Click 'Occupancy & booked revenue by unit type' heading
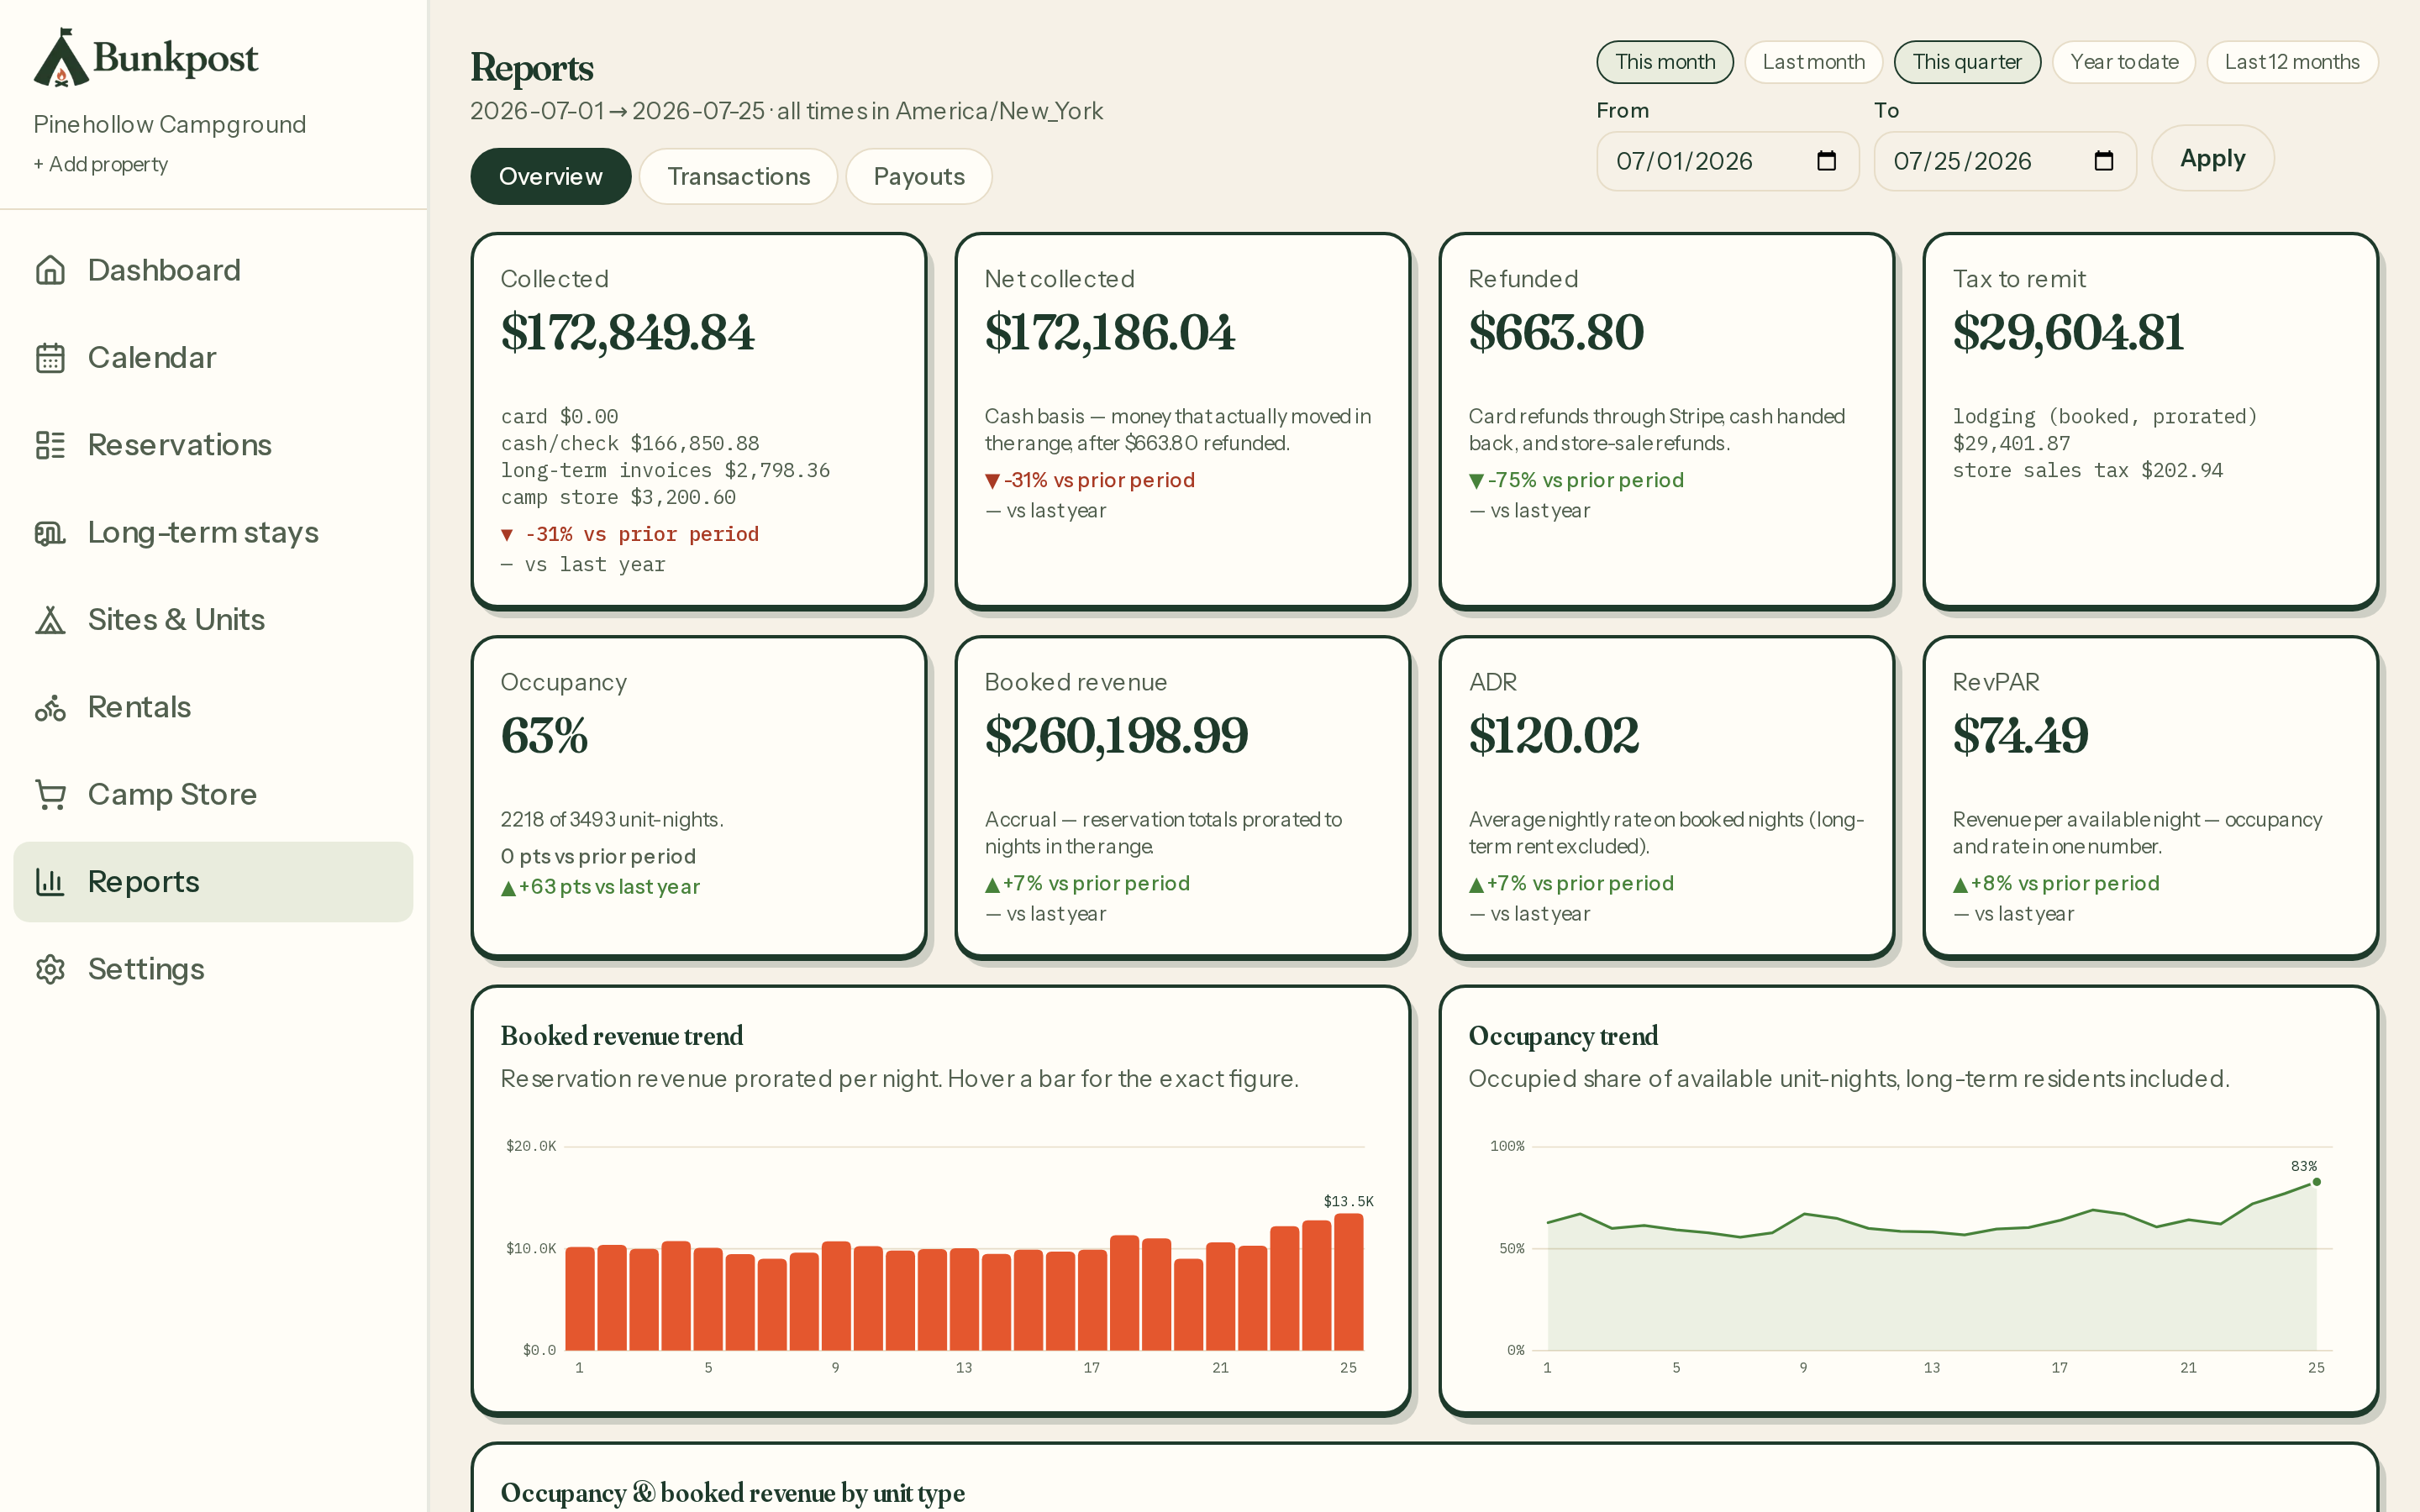Viewport: 2420px width, 1512px height. [732, 1493]
